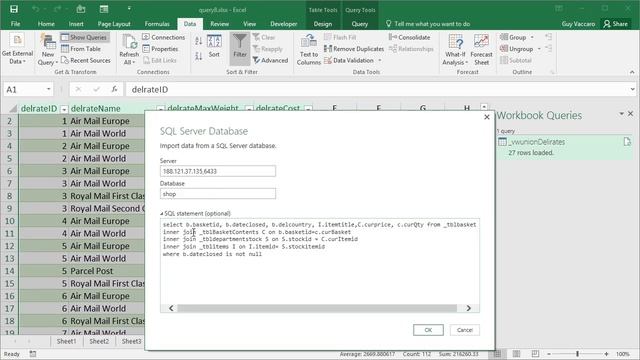
Task: Click Consolidate button
Action: pos(409,37)
